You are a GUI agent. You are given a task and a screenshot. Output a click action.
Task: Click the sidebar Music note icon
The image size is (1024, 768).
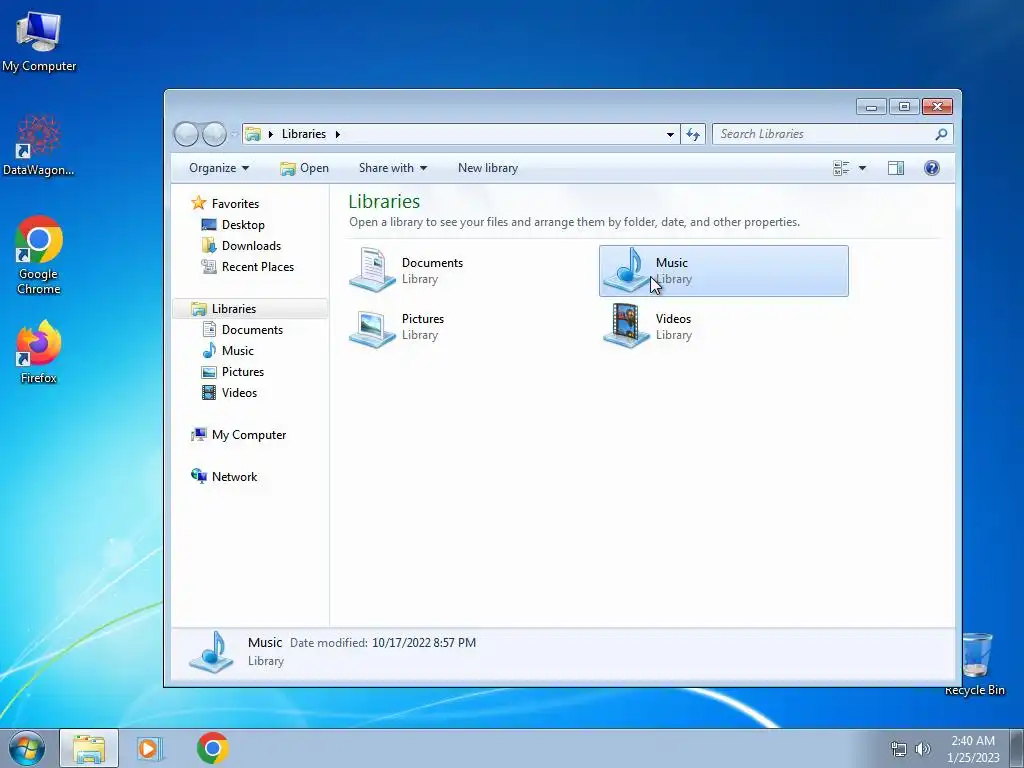coord(209,351)
